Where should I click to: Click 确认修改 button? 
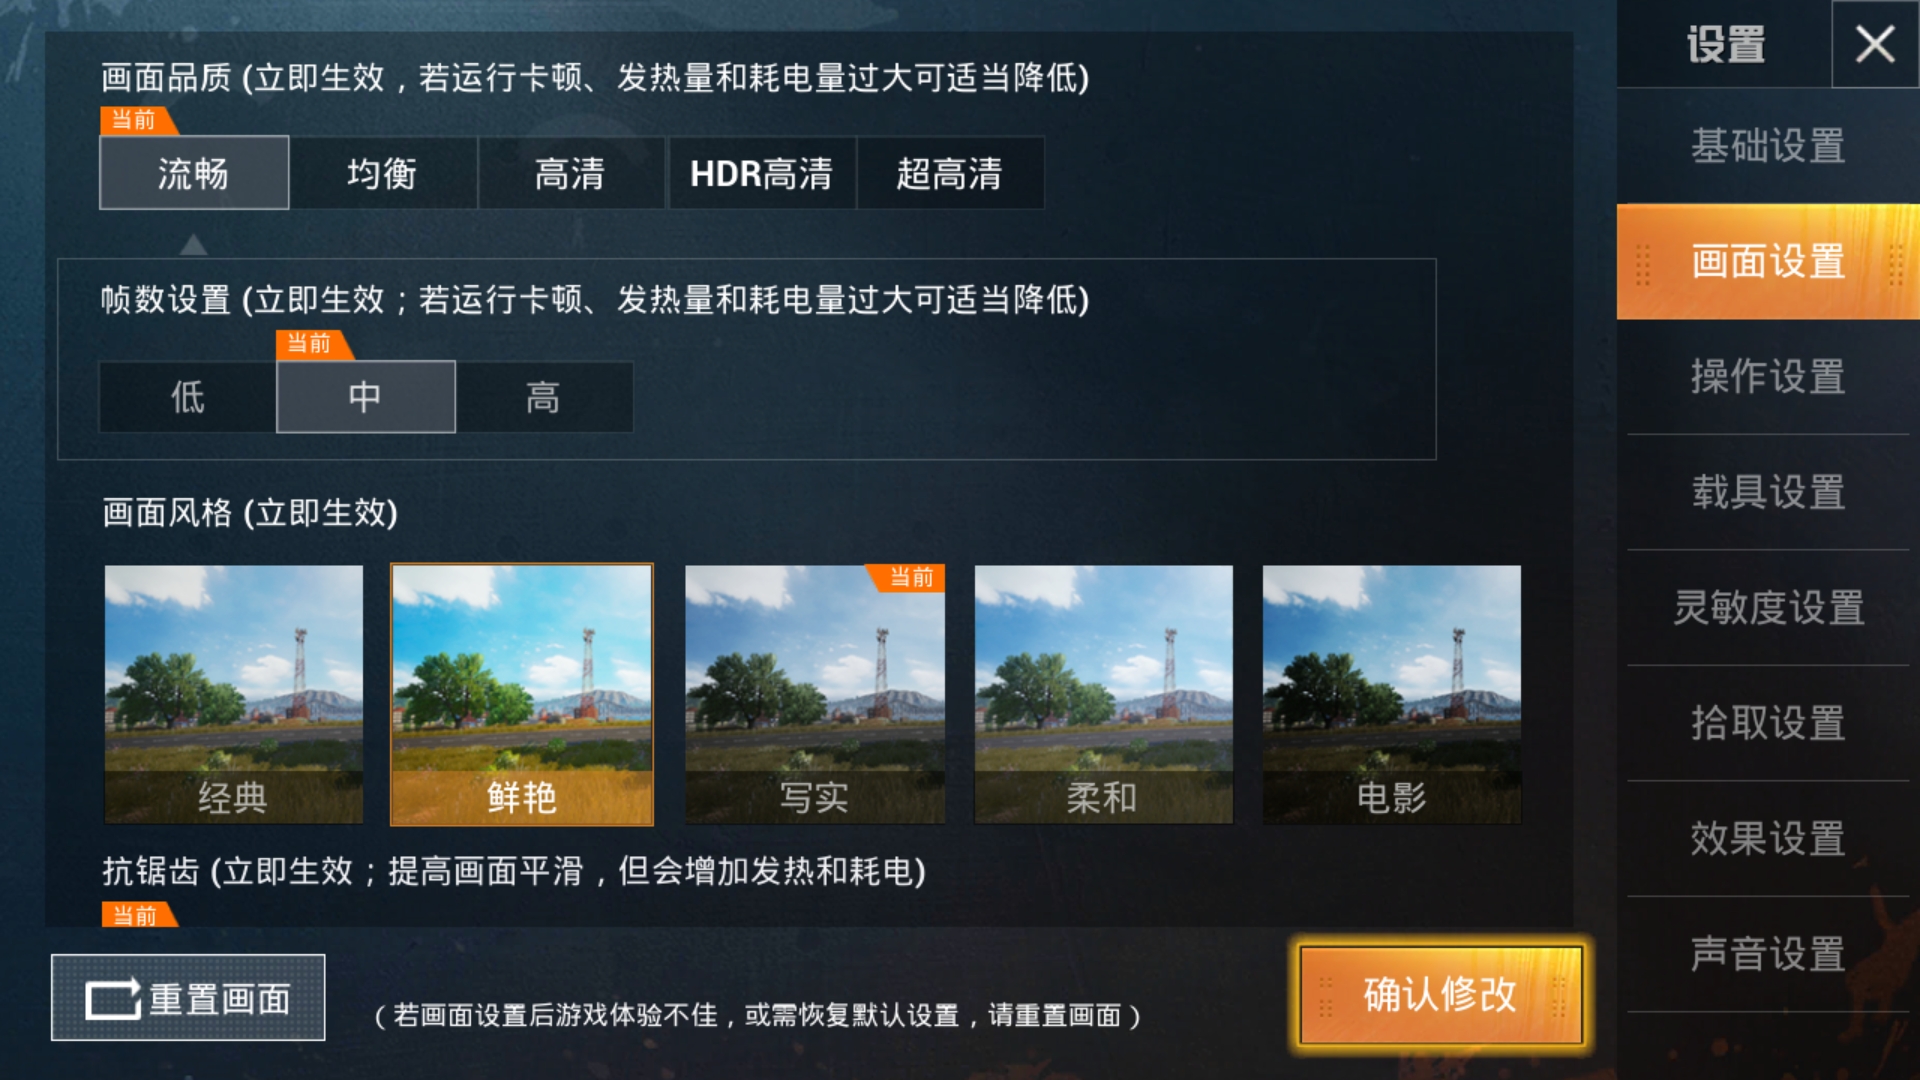[1441, 995]
